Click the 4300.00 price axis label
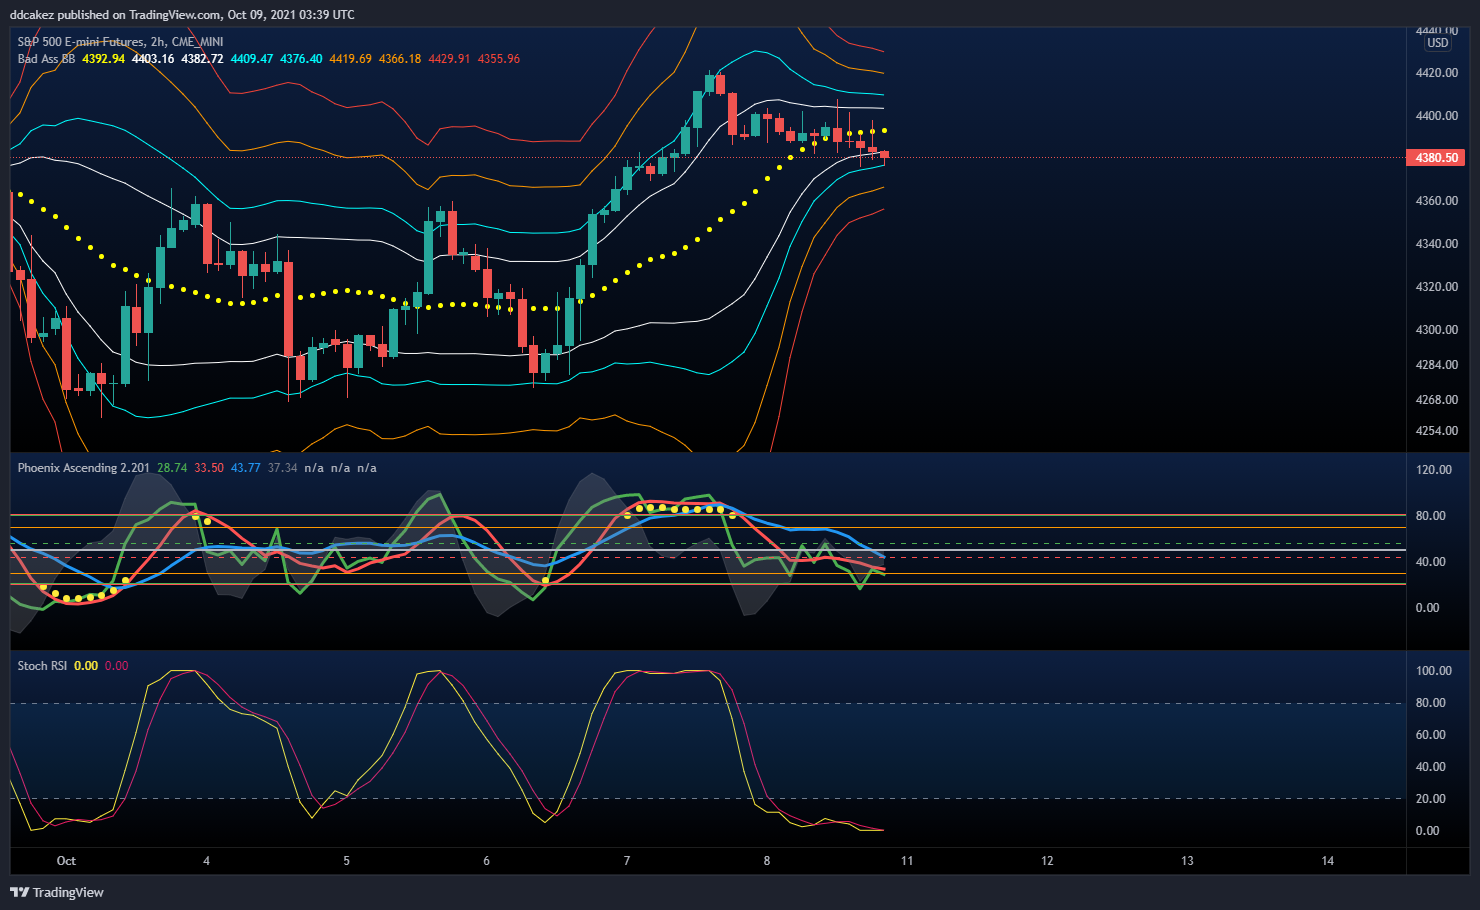This screenshot has height=910, width=1480. coord(1437,330)
